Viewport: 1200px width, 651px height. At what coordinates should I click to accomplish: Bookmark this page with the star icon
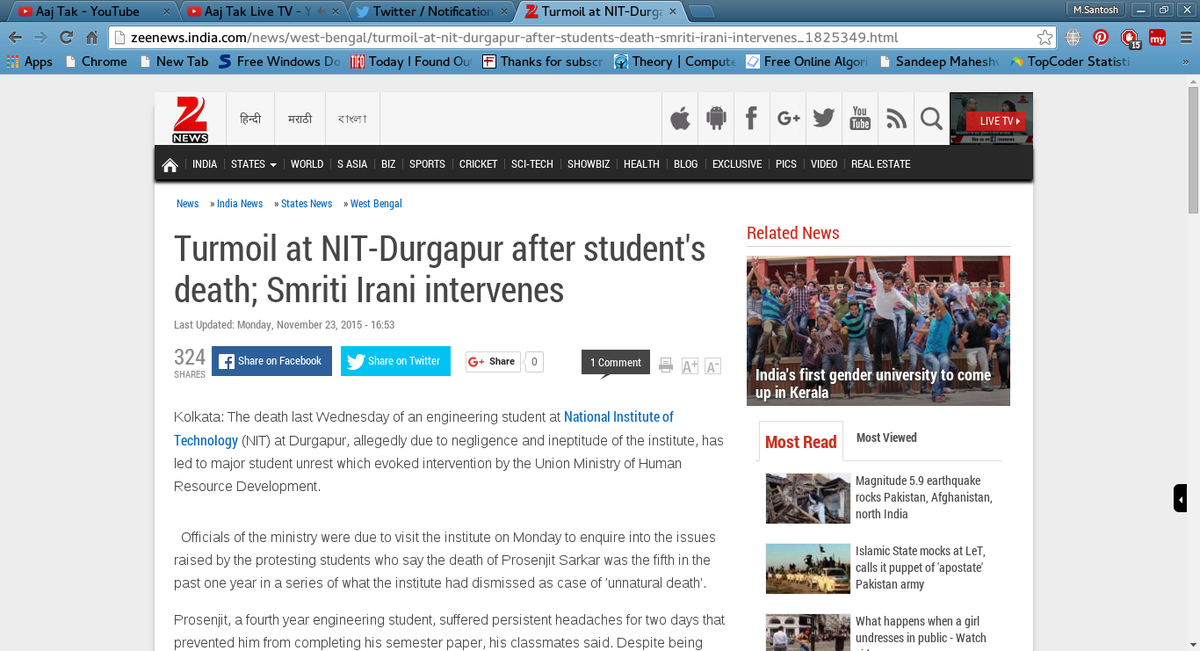pos(1045,37)
